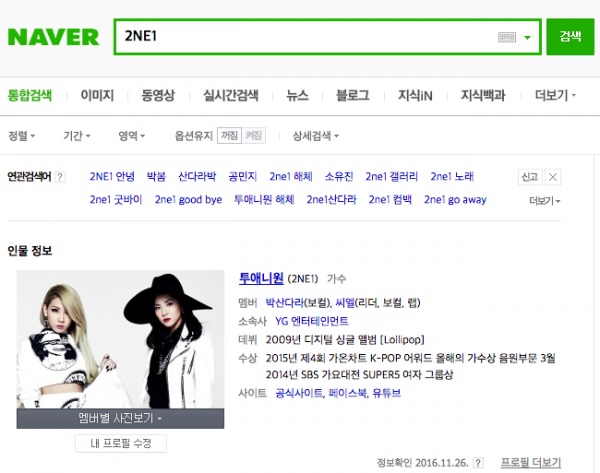Open the on-screen keyboard icon

507,37
